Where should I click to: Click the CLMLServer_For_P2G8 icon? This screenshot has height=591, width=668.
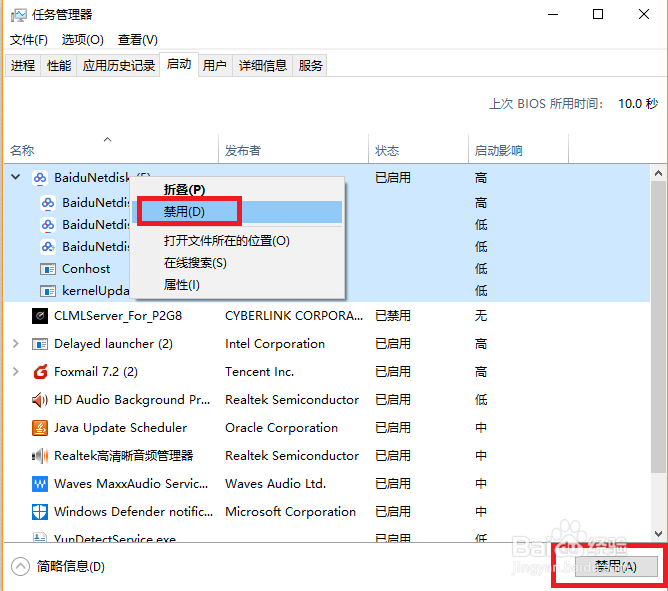[40, 316]
